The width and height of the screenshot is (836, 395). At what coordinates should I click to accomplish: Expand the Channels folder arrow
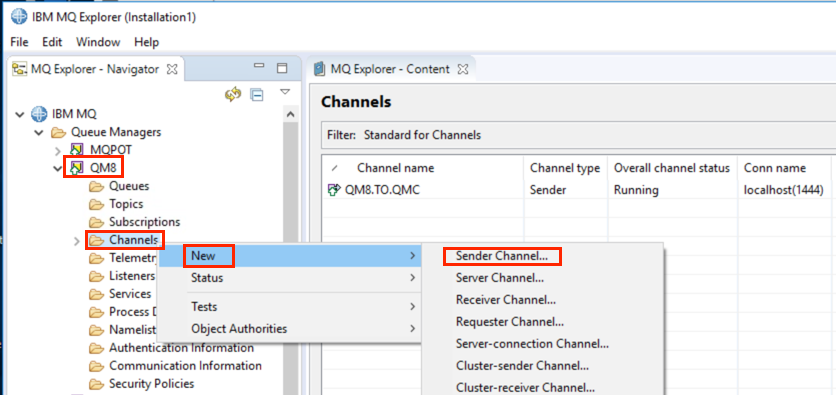coord(77,241)
